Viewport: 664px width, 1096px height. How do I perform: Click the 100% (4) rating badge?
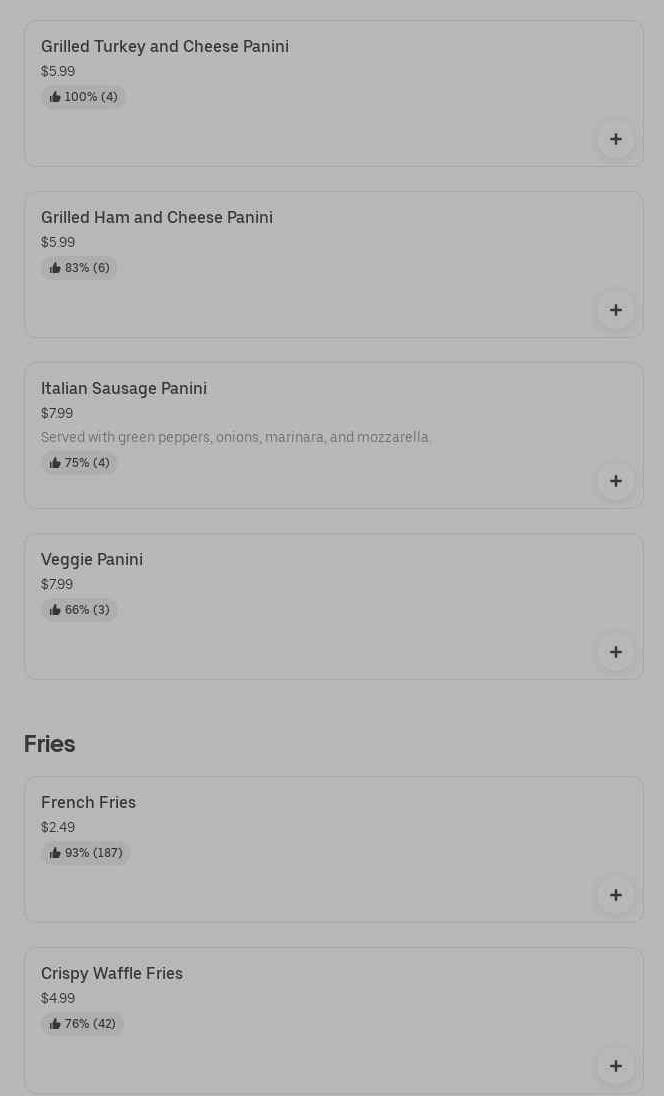(x=84, y=97)
